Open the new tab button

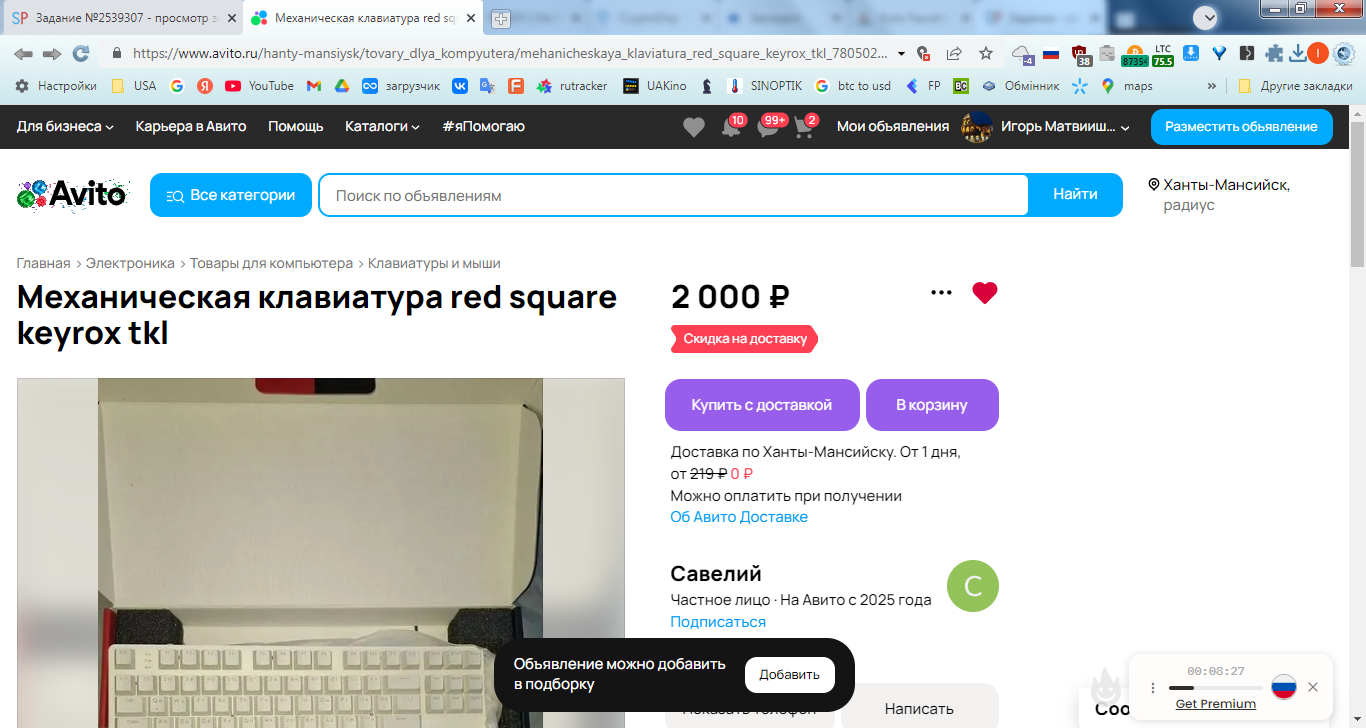[x=501, y=19]
